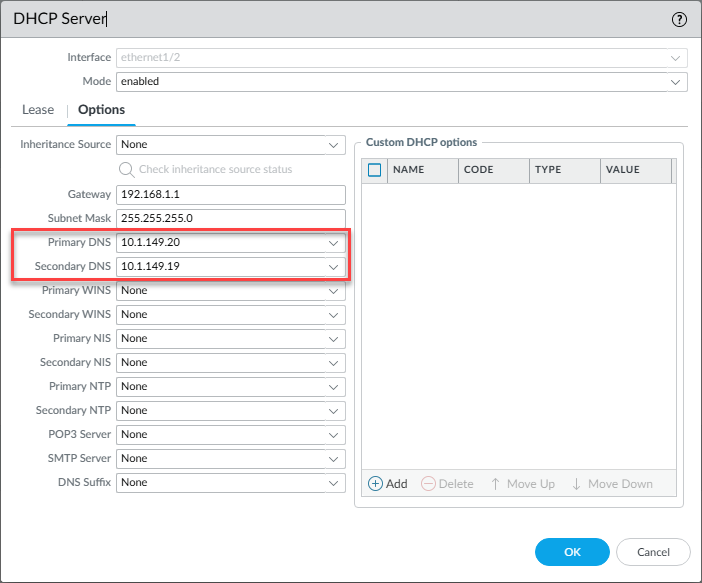Image resolution: width=702 pixels, height=583 pixels.
Task: Click the Primary DNS value 10.1.149.20
Action: pos(150,242)
